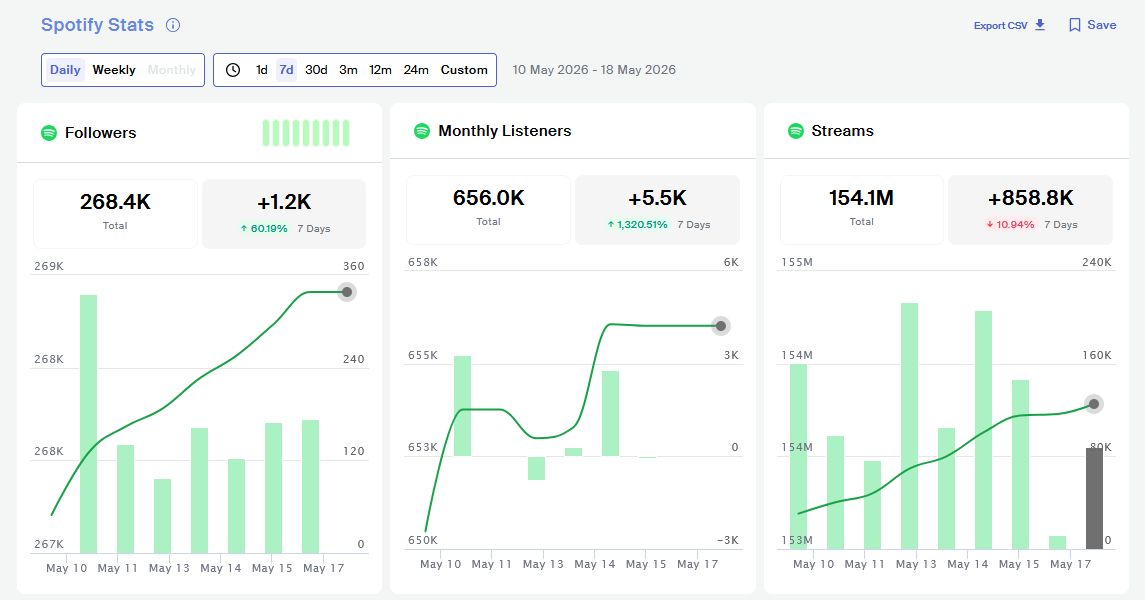This screenshot has width=1145, height=600.
Task: Click the +858.8K streams 7 Days card
Action: 1030,209
